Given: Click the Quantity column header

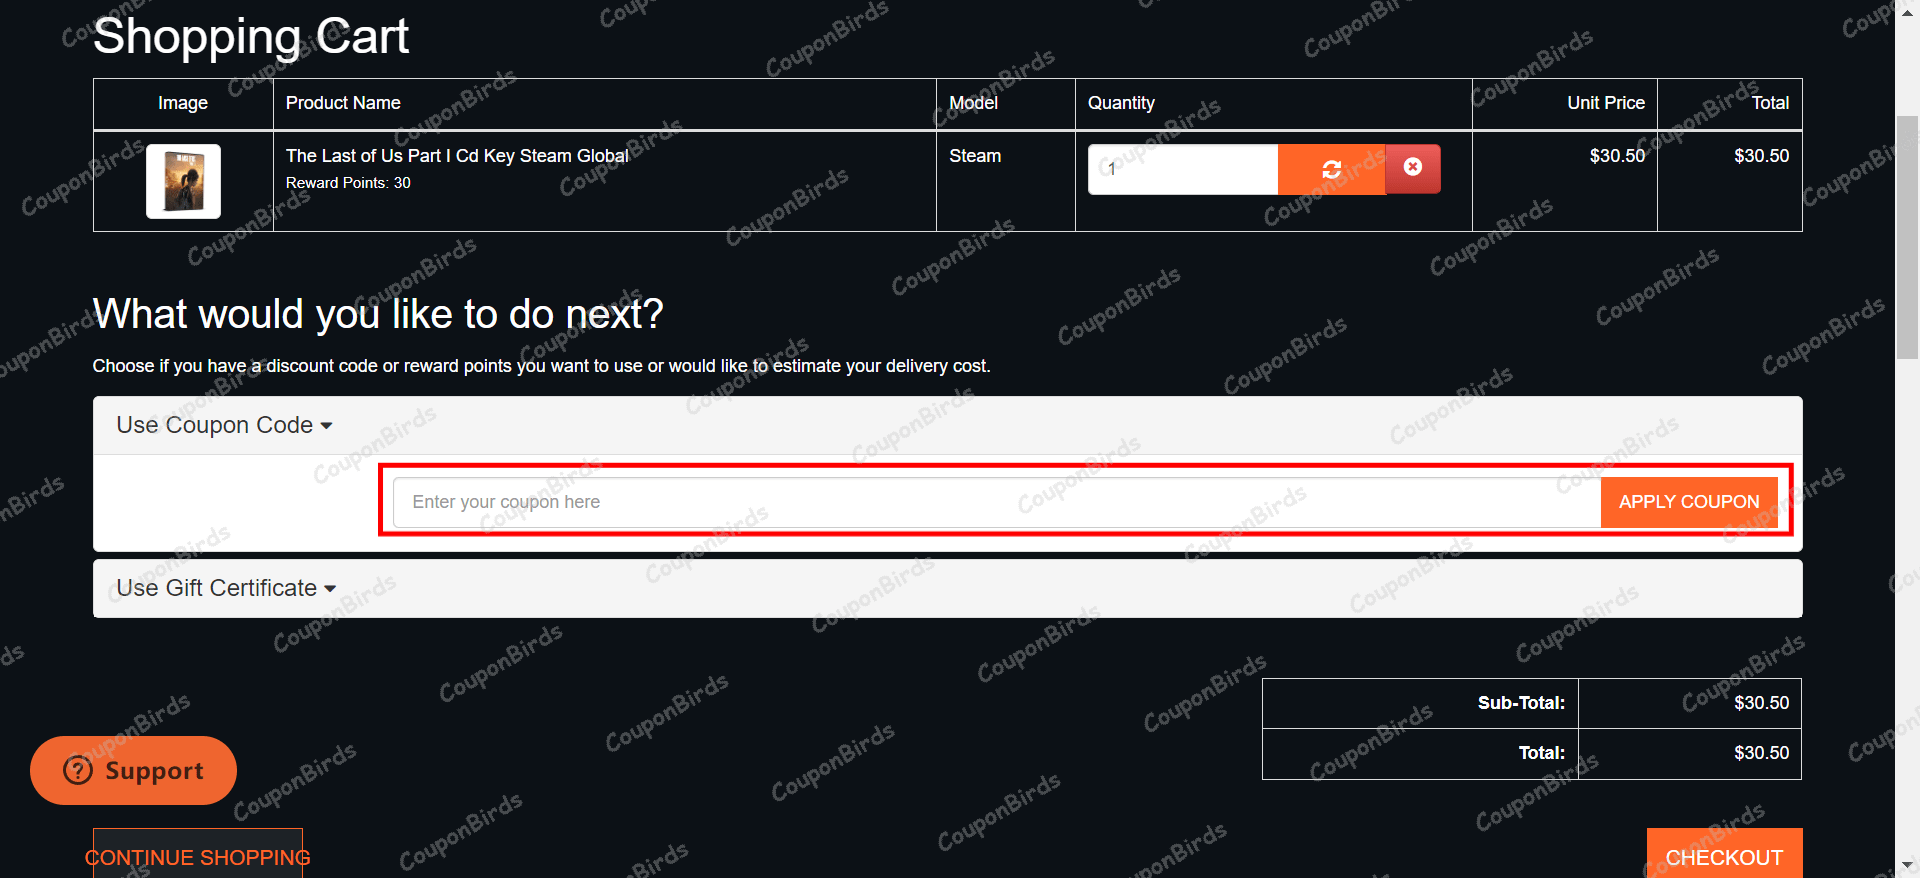Looking at the screenshot, I should [1121, 103].
